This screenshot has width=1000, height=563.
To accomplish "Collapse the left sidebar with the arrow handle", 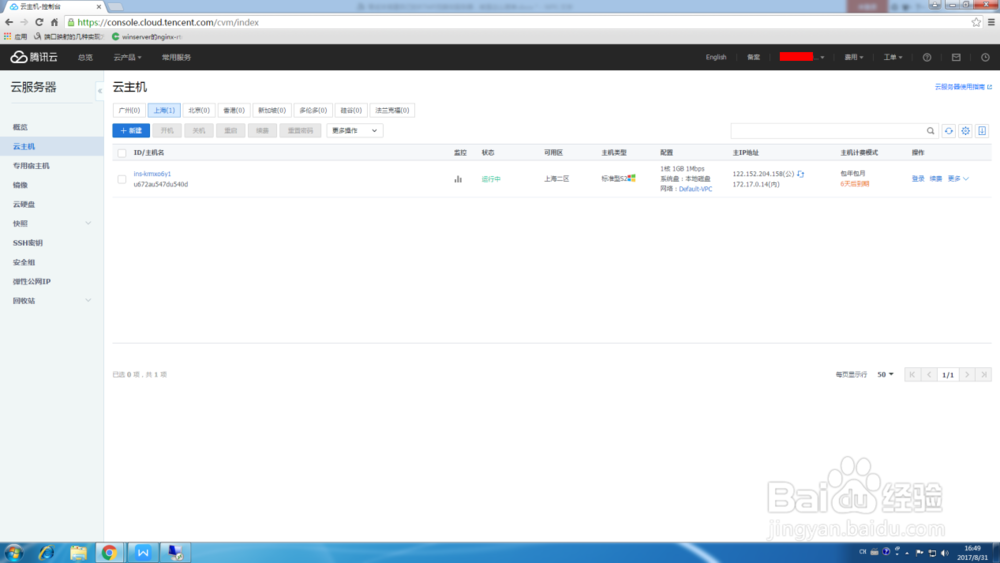I will coord(100,91).
